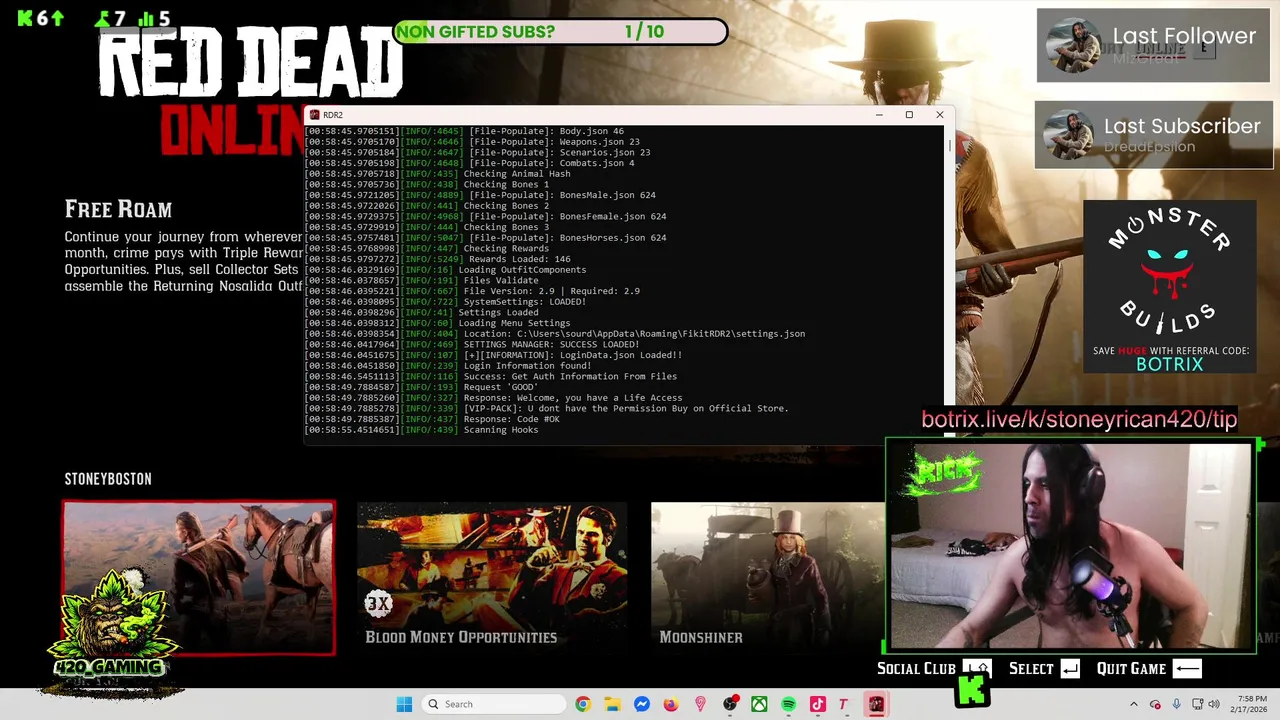Open the Xbox app in taskbar
Screen dimensions: 1280x720
click(760, 704)
